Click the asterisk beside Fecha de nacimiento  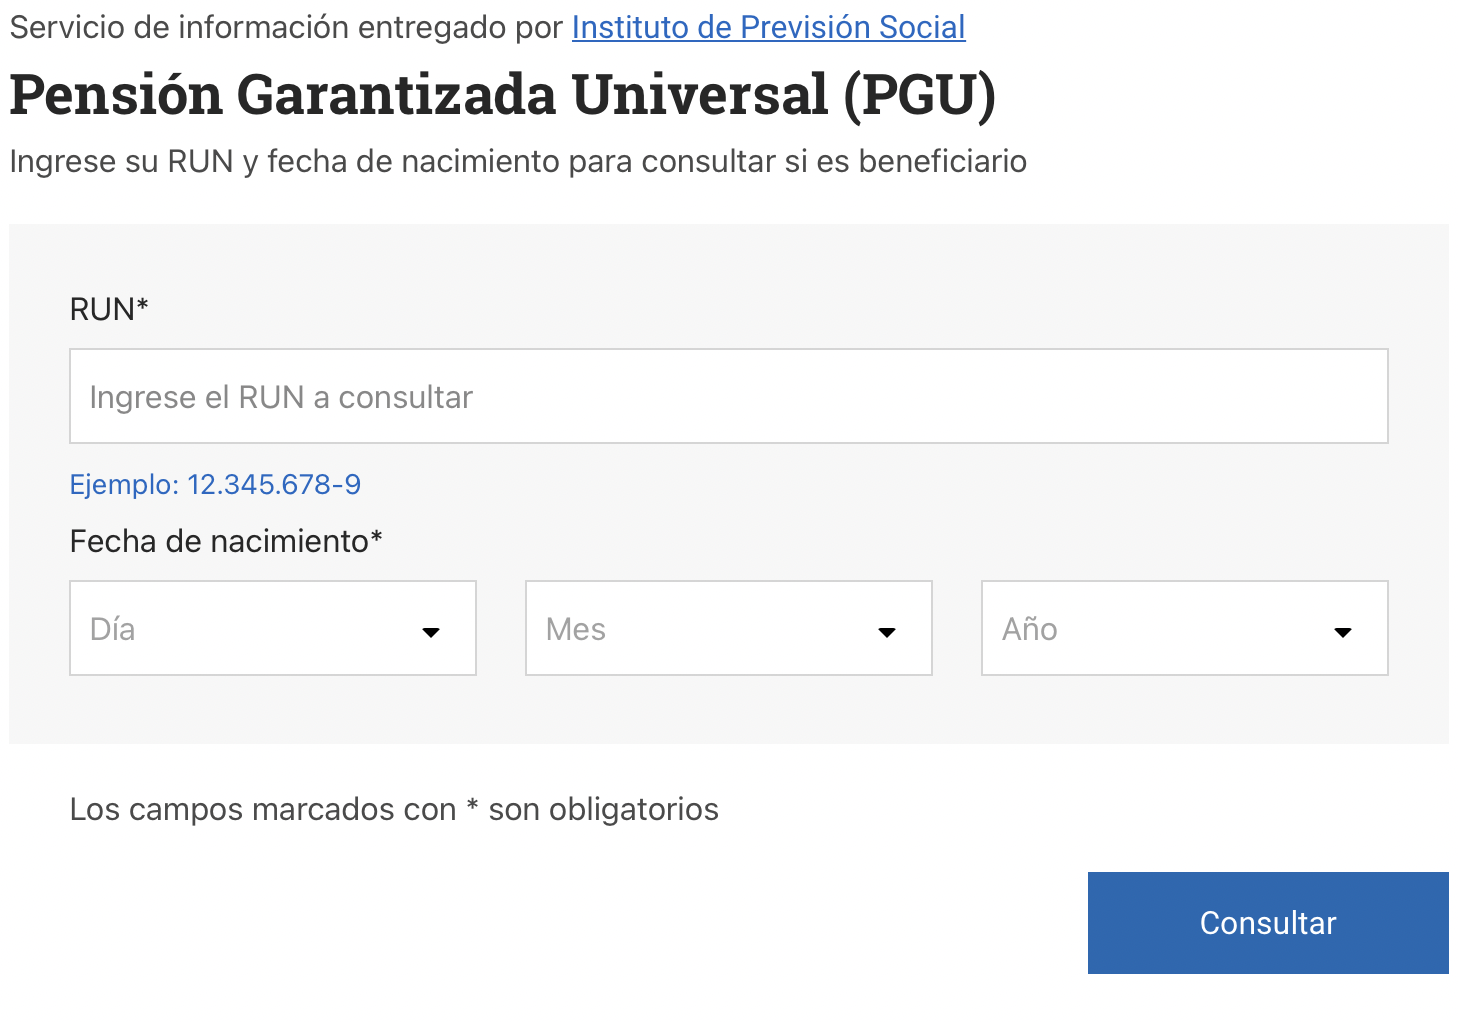377,537
